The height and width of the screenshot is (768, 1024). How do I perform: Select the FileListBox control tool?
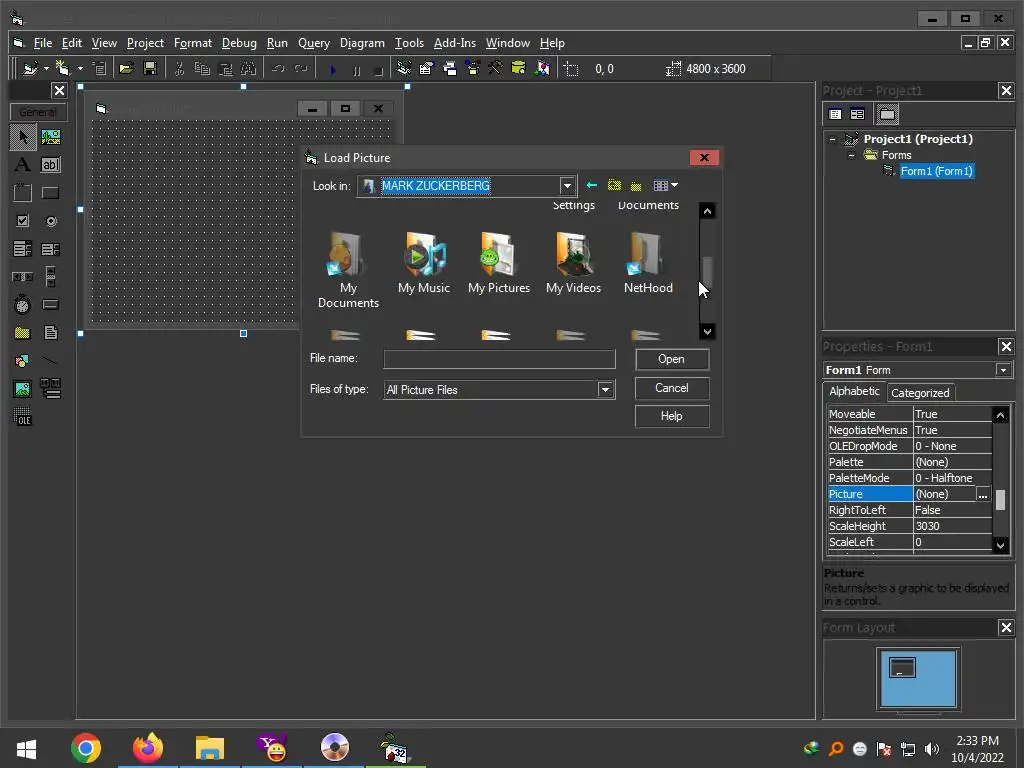(x=51, y=332)
